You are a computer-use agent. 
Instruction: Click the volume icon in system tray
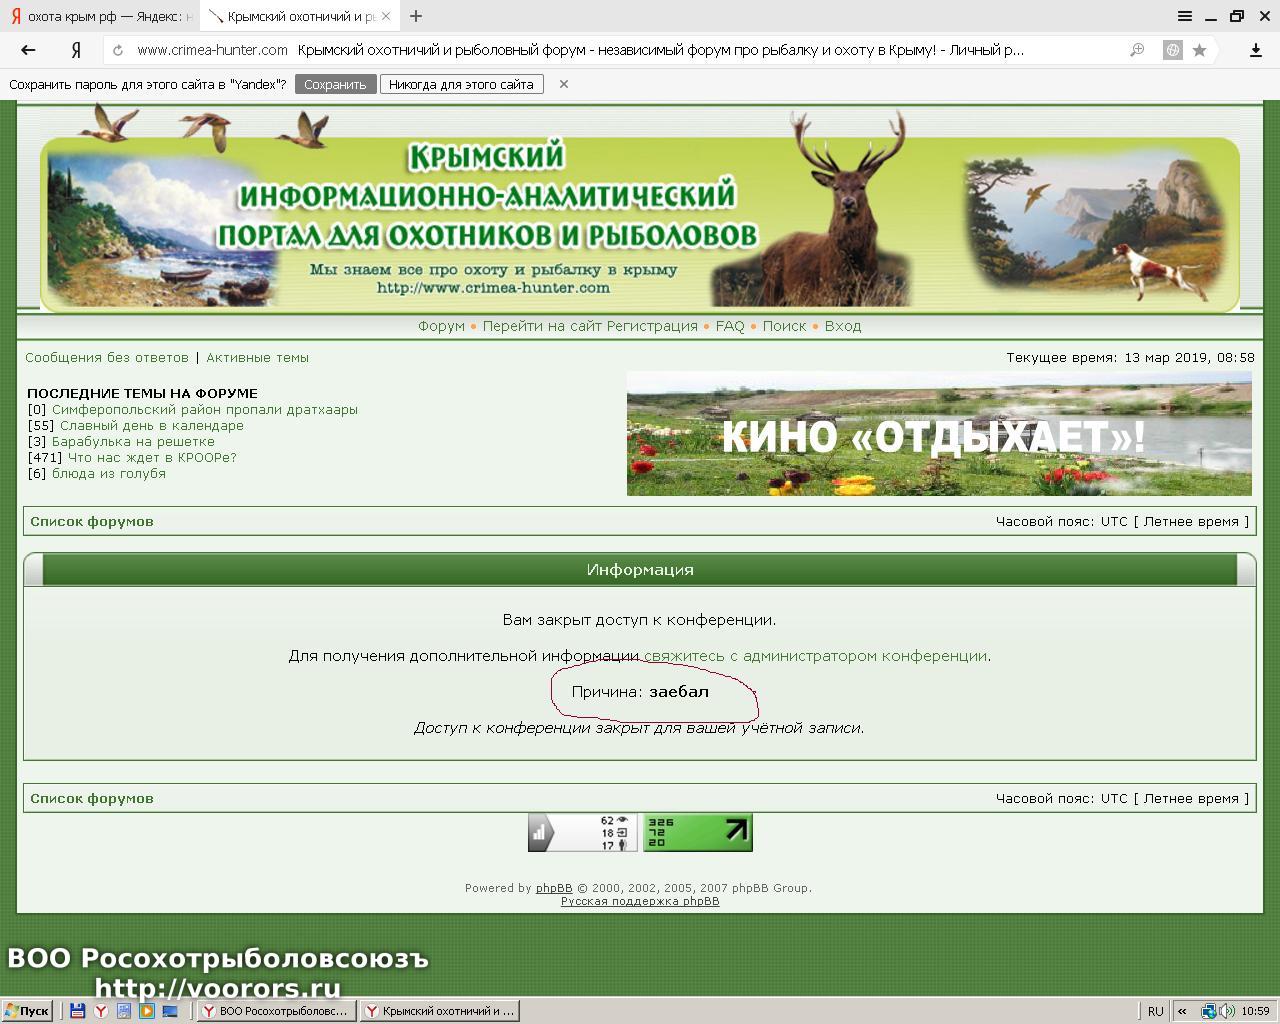[x=1227, y=1011]
